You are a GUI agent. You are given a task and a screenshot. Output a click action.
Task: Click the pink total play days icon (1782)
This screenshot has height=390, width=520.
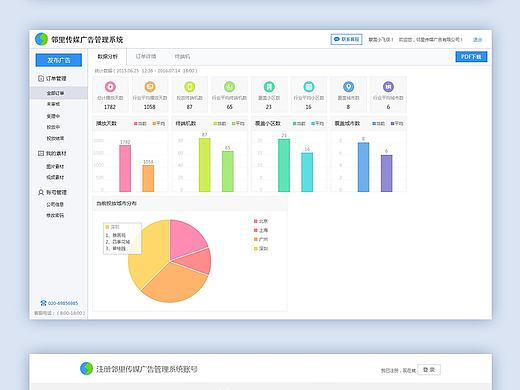point(110,87)
